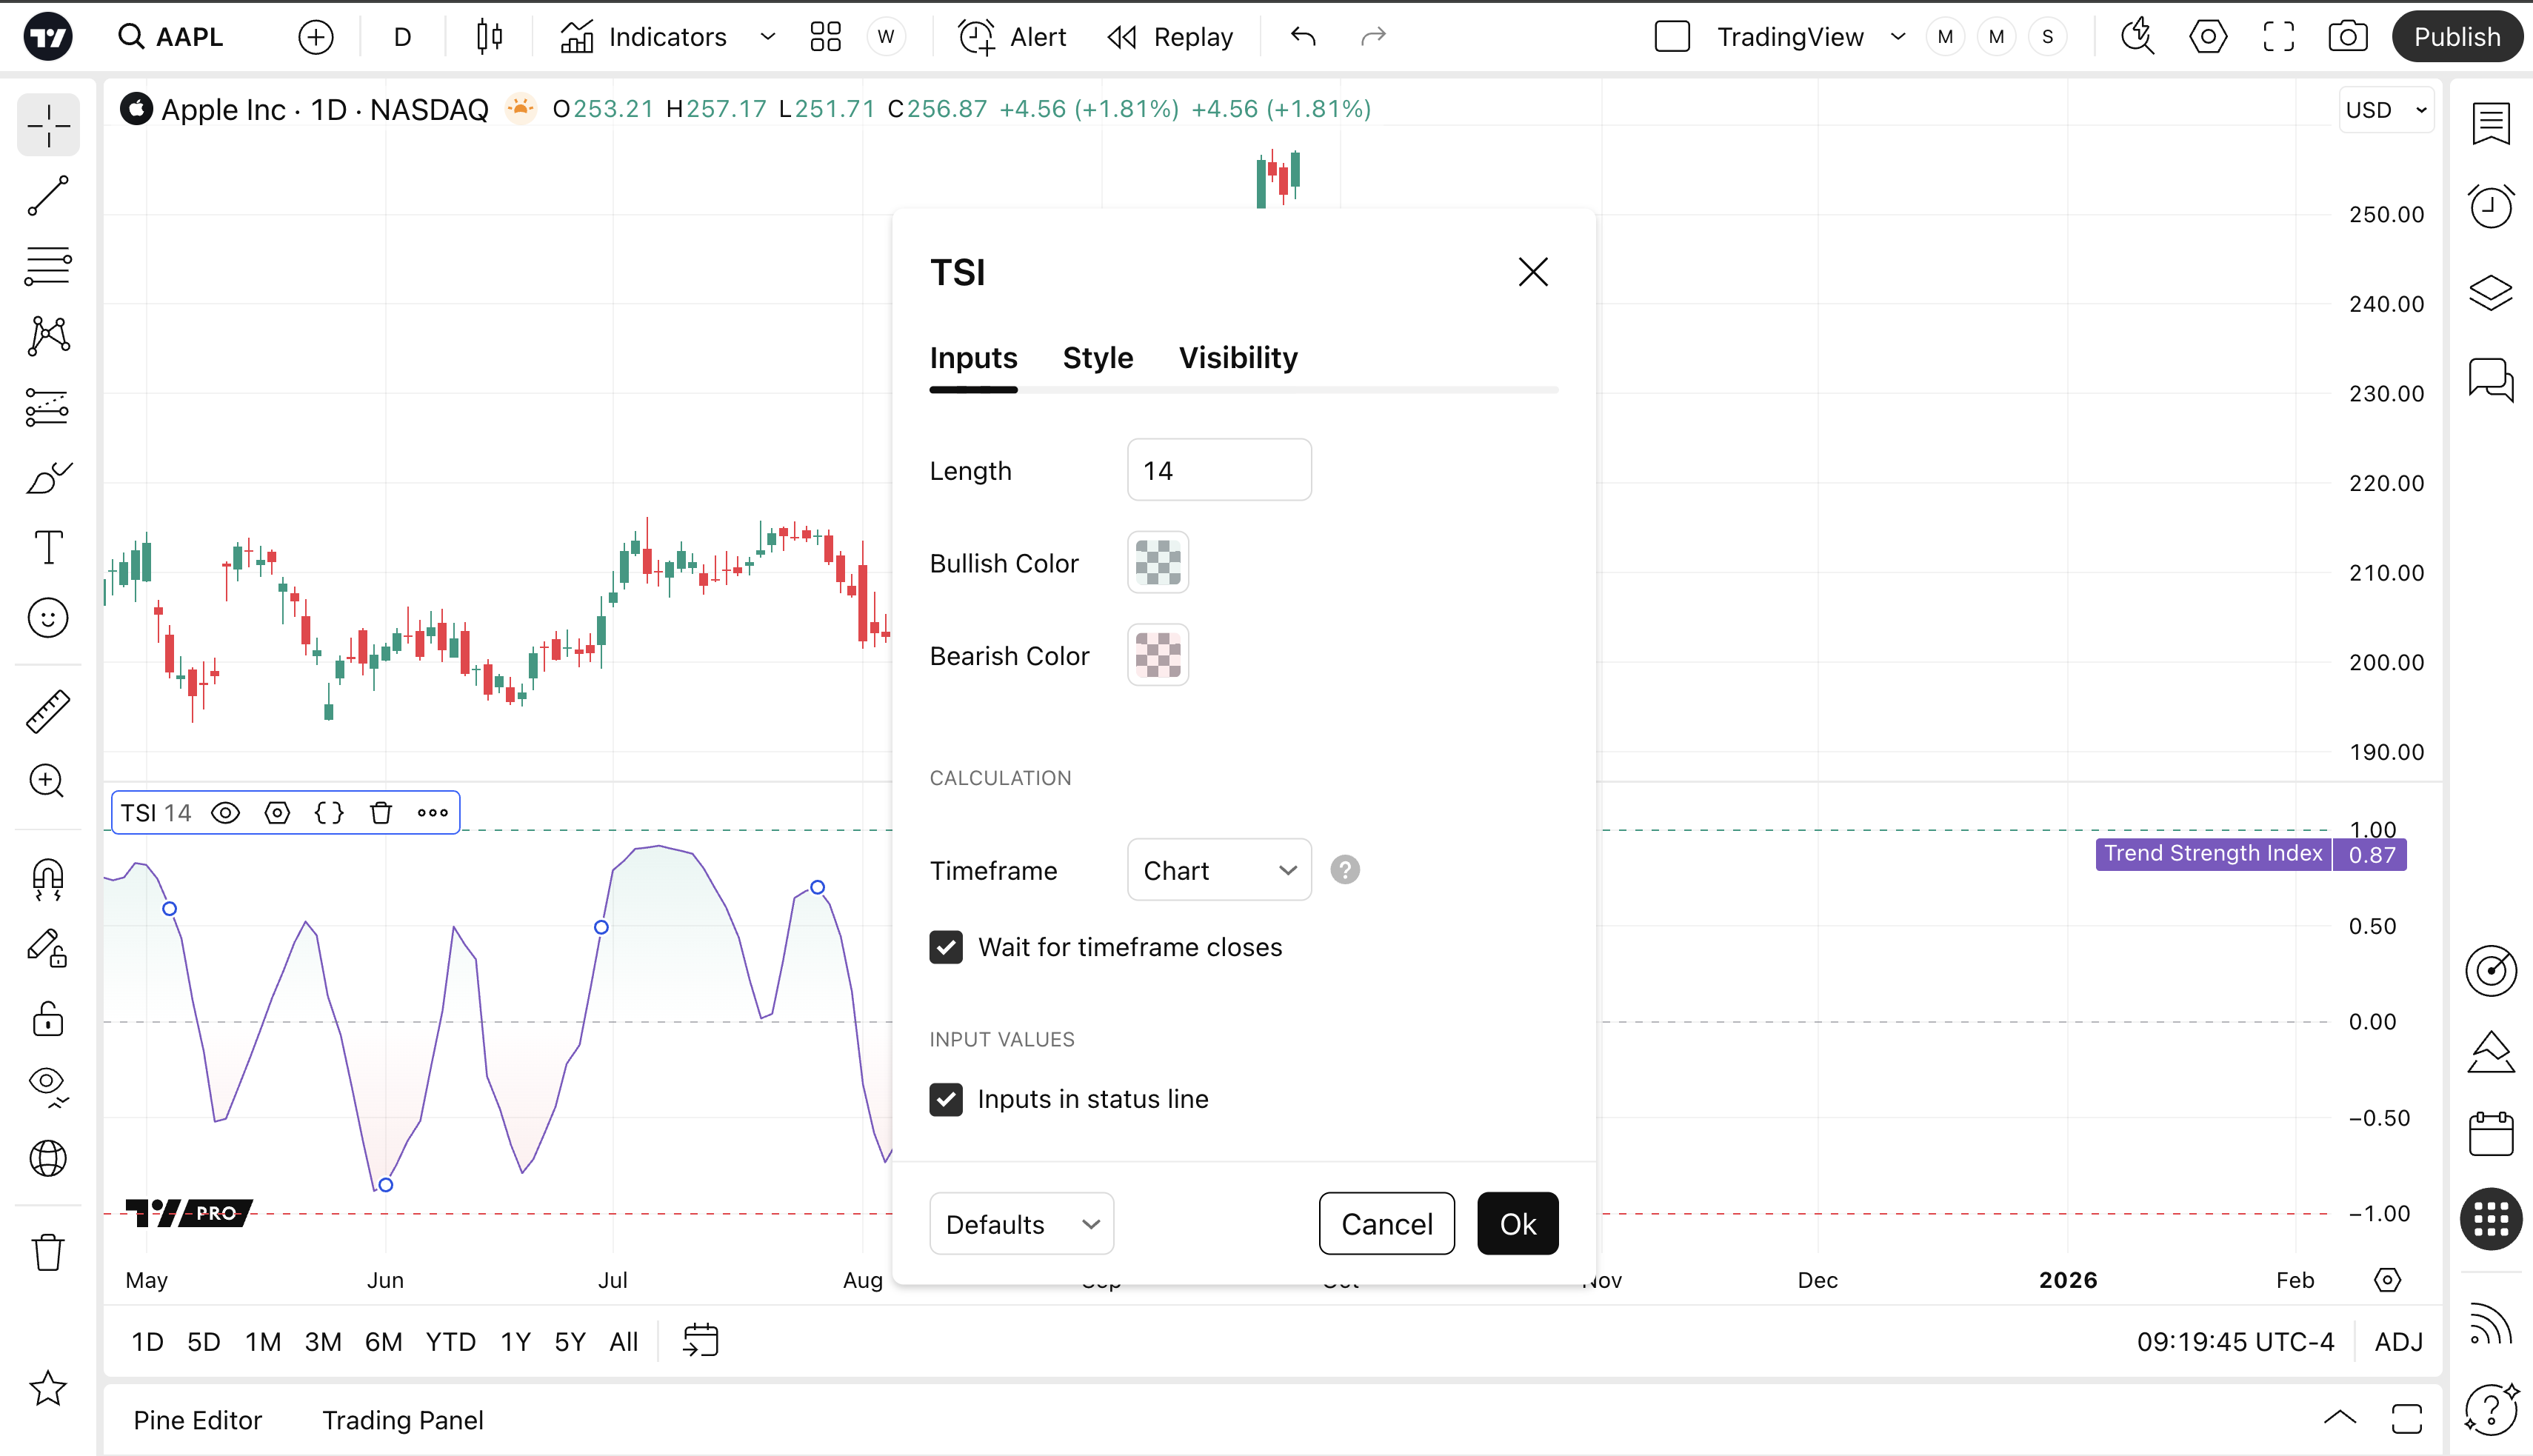
Task: Open the Defaults dropdown
Action: click(x=1021, y=1224)
